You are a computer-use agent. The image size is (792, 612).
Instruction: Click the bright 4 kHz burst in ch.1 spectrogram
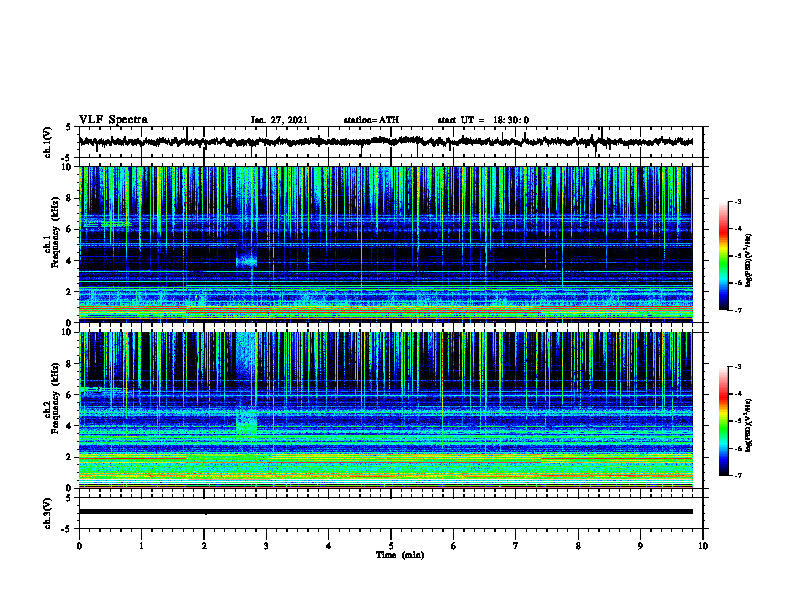[246, 261]
